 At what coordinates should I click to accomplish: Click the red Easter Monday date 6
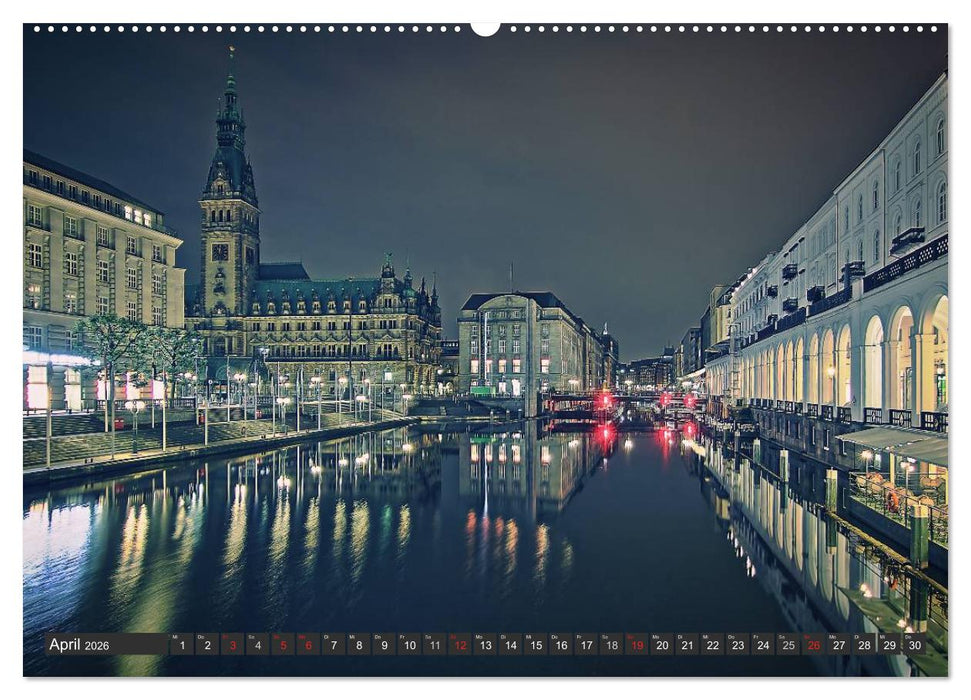point(307,648)
